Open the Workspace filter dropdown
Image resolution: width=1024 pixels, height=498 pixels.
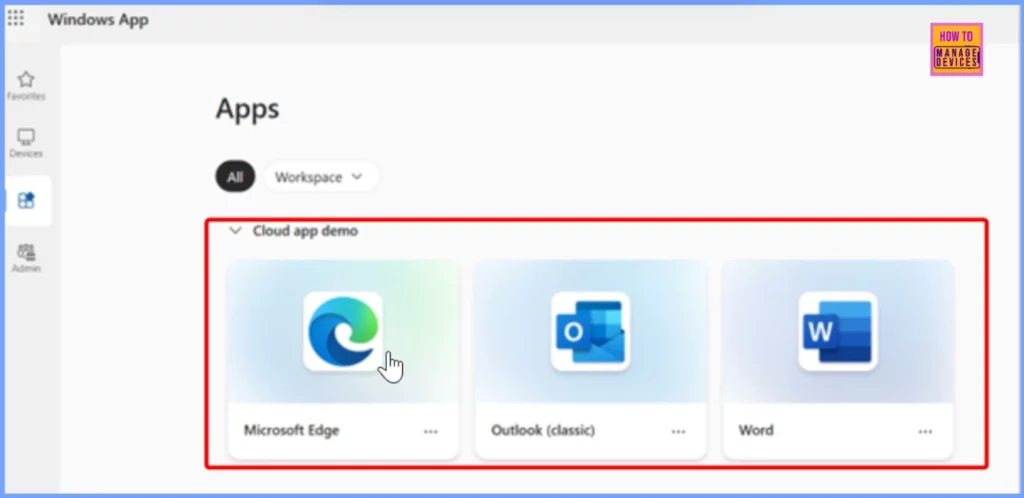pos(321,177)
